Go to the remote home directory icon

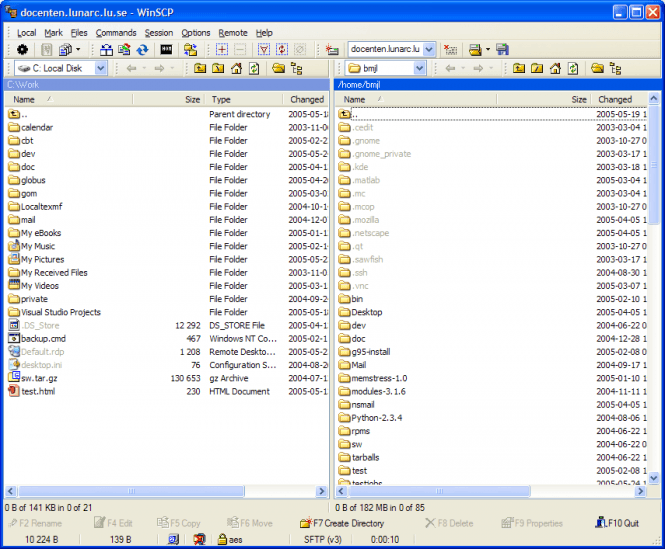(x=555, y=68)
